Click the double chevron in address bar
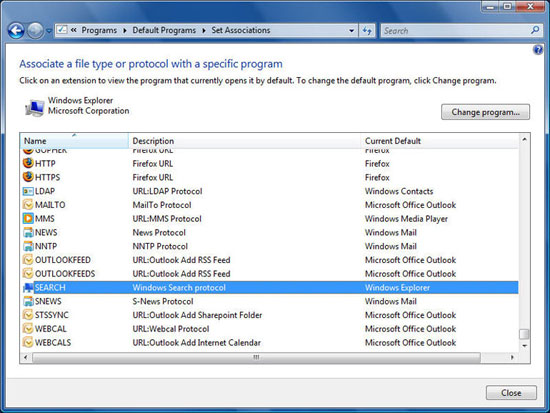Image resolution: width=550 pixels, height=413 pixels. (x=74, y=30)
